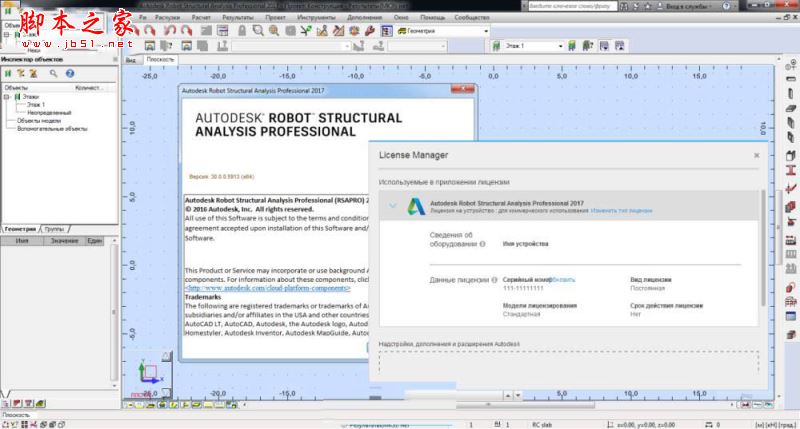This screenshot has width=800, height=429.
Task: Open the Расчет menu
Action: (201, 17)
